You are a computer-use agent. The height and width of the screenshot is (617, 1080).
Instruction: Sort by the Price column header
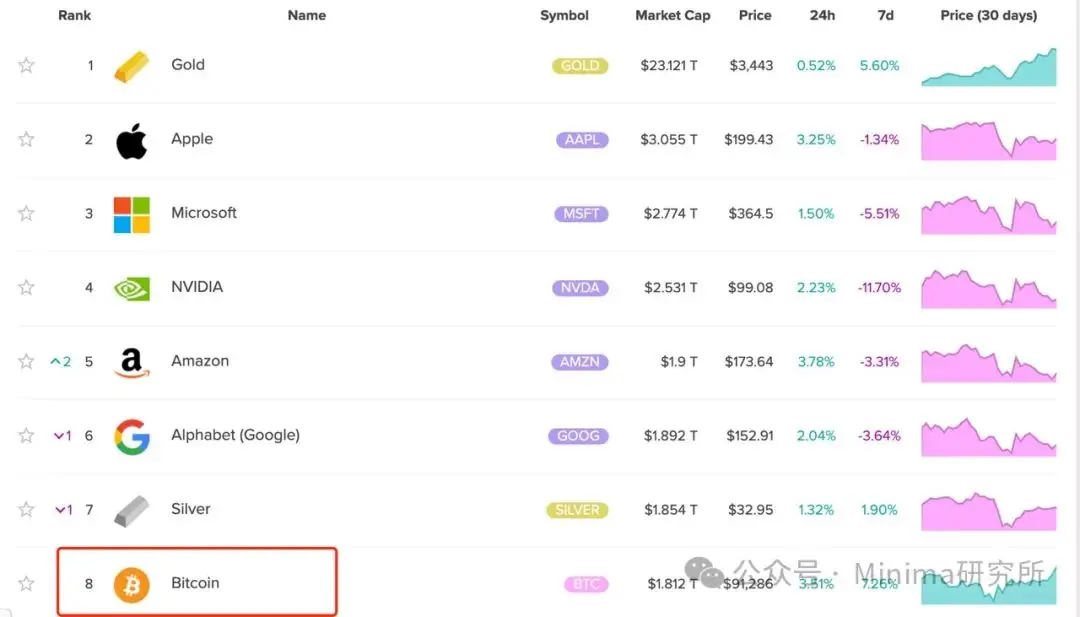755,15
